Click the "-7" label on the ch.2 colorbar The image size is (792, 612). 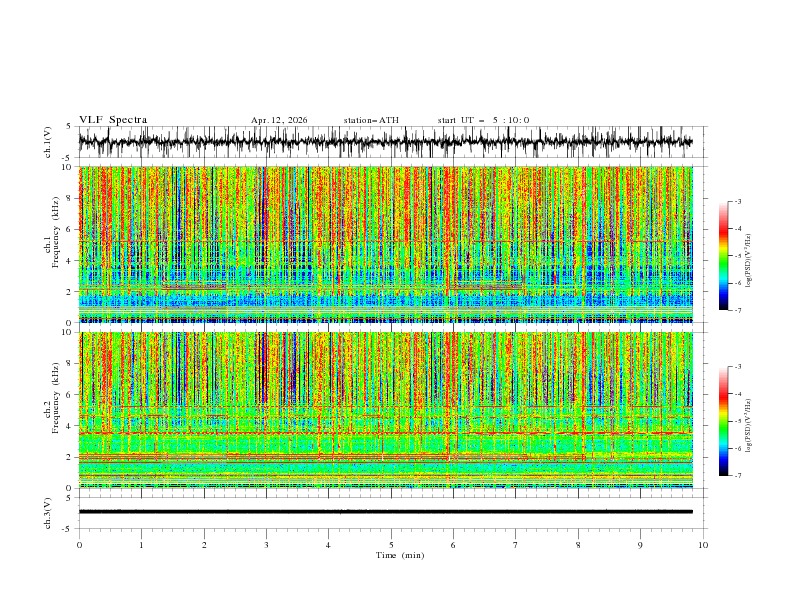tap(738, 476)
